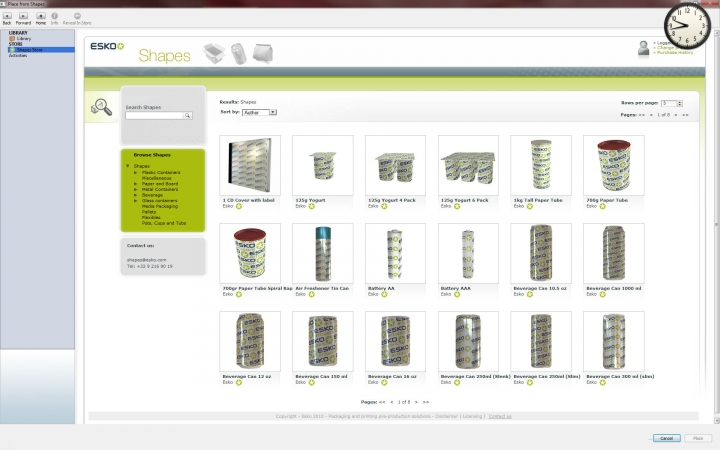Click the star badge under Battery AA

click(384, 294)
